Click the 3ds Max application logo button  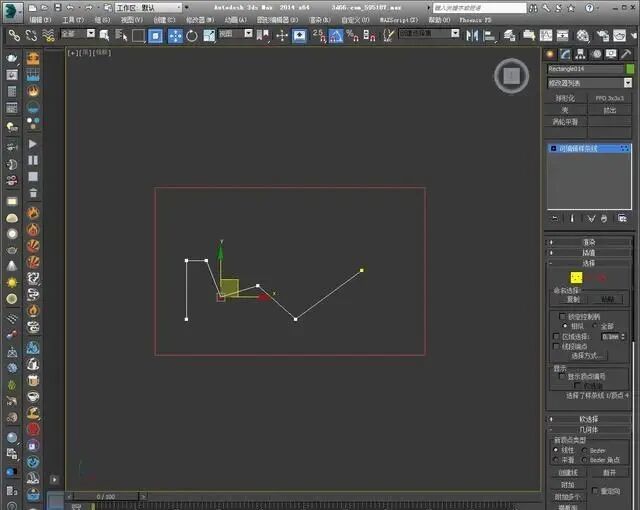click(13, 12)
